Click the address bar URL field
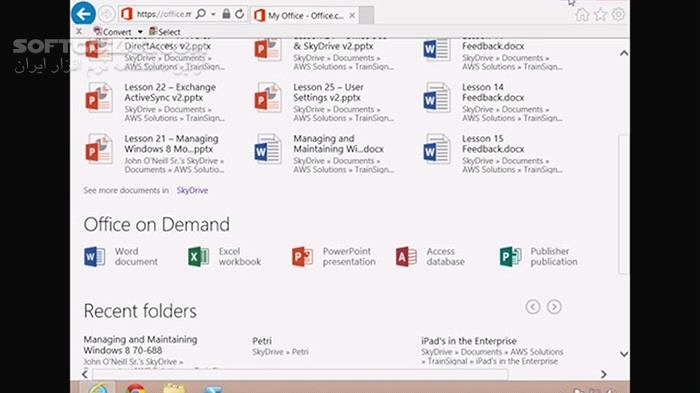 [x=163, y=14]
